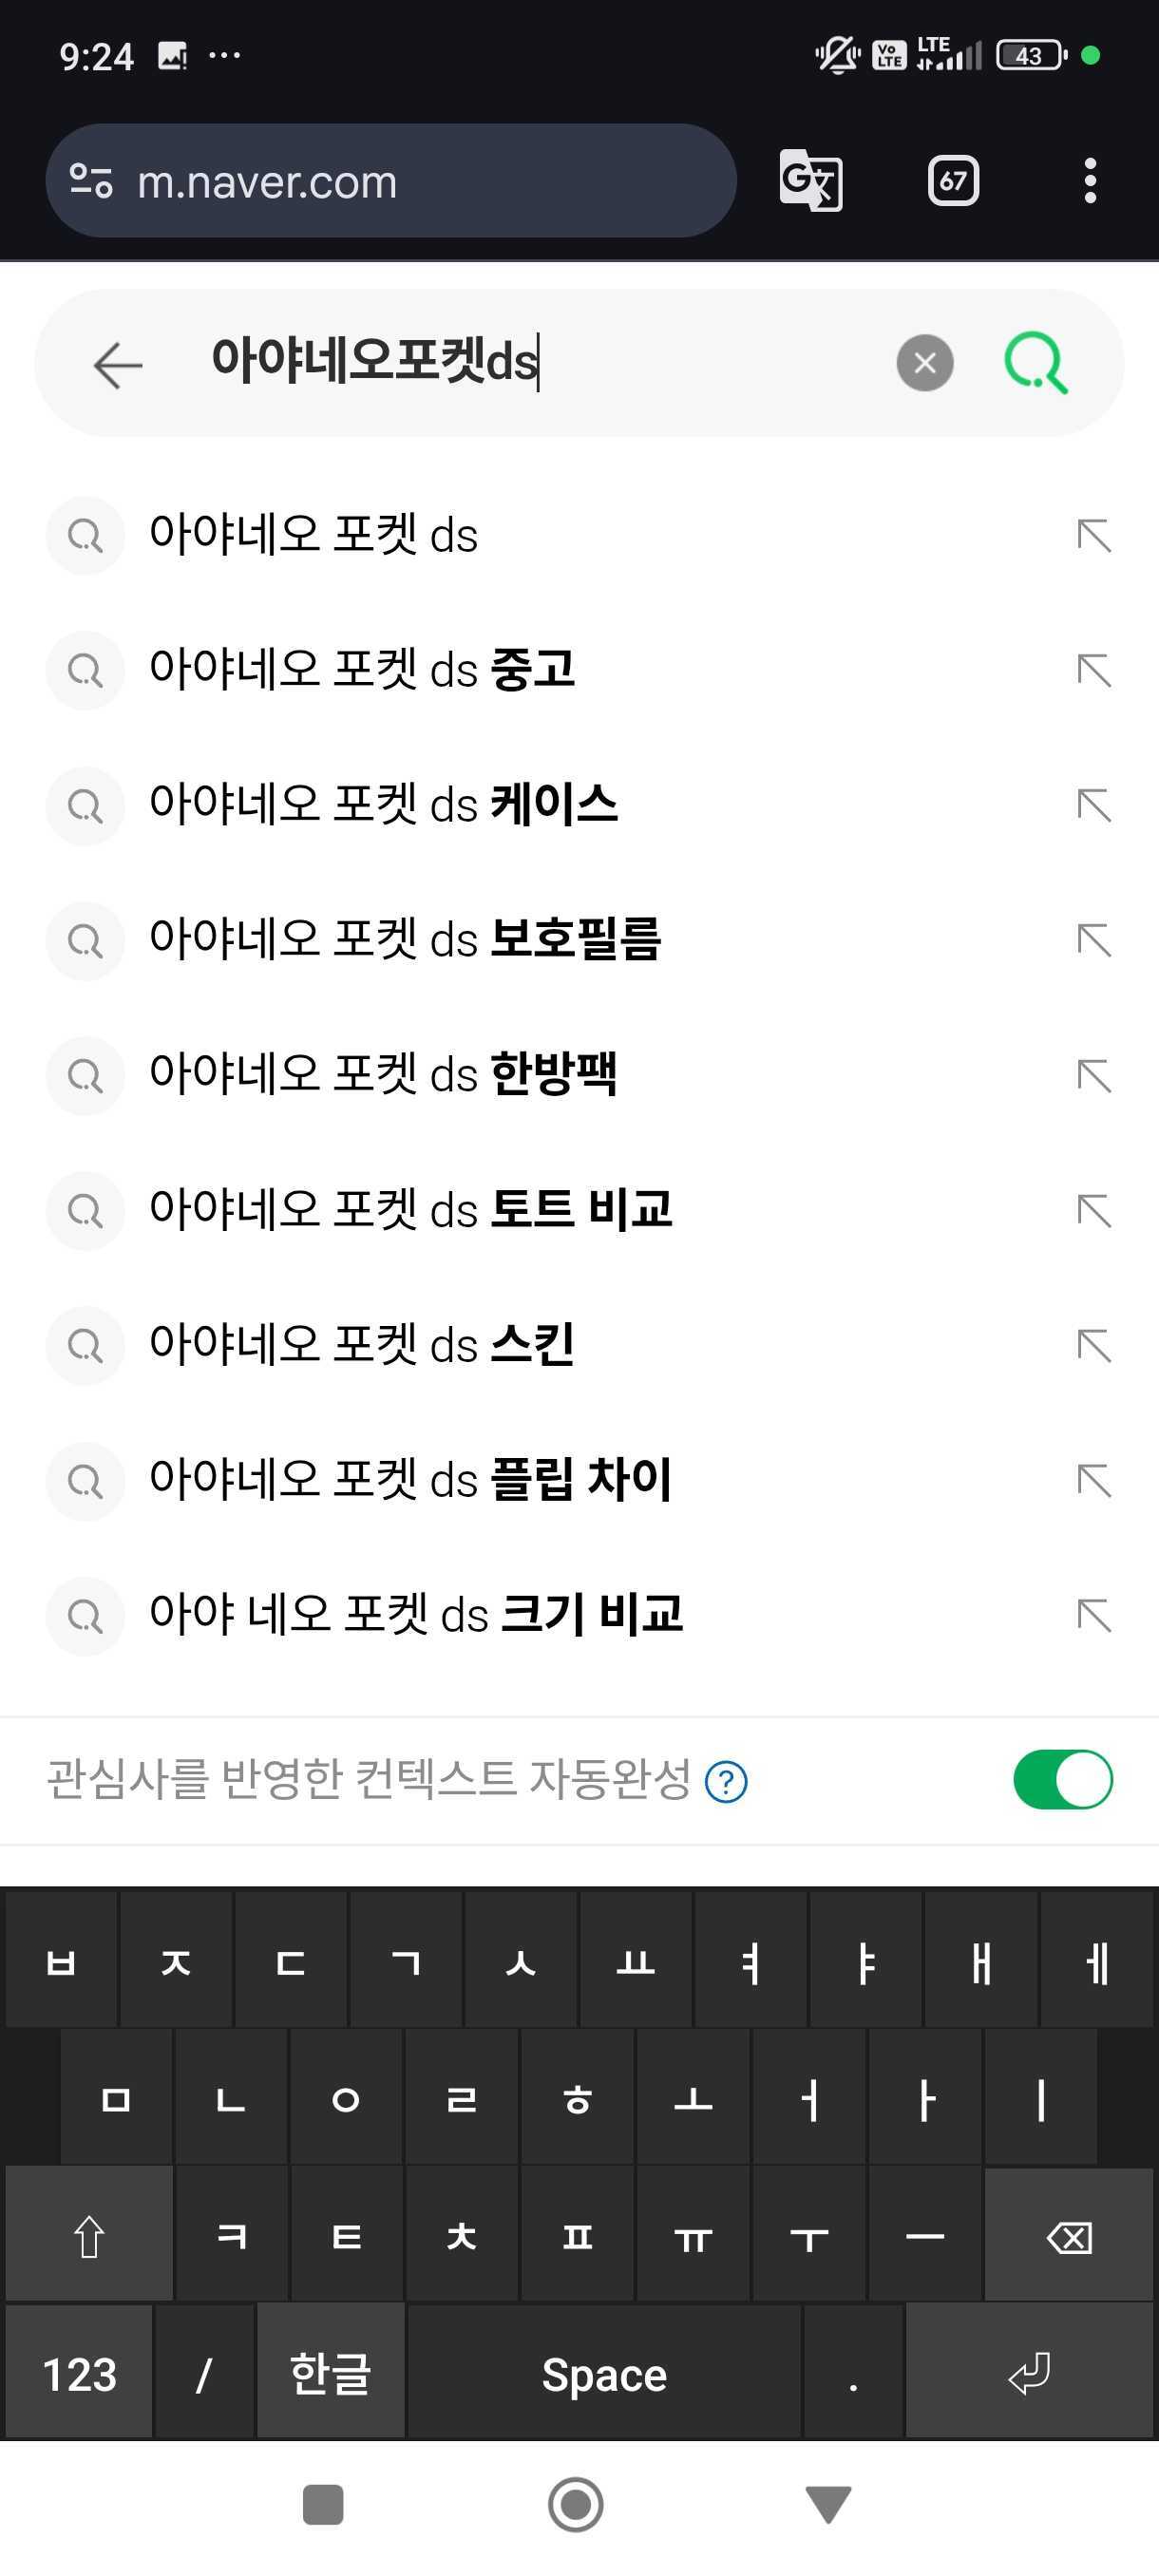This screenshot has height=2576, width=1159.
Task: Tap the site info icon beside URL
Action: pos(91,181)
